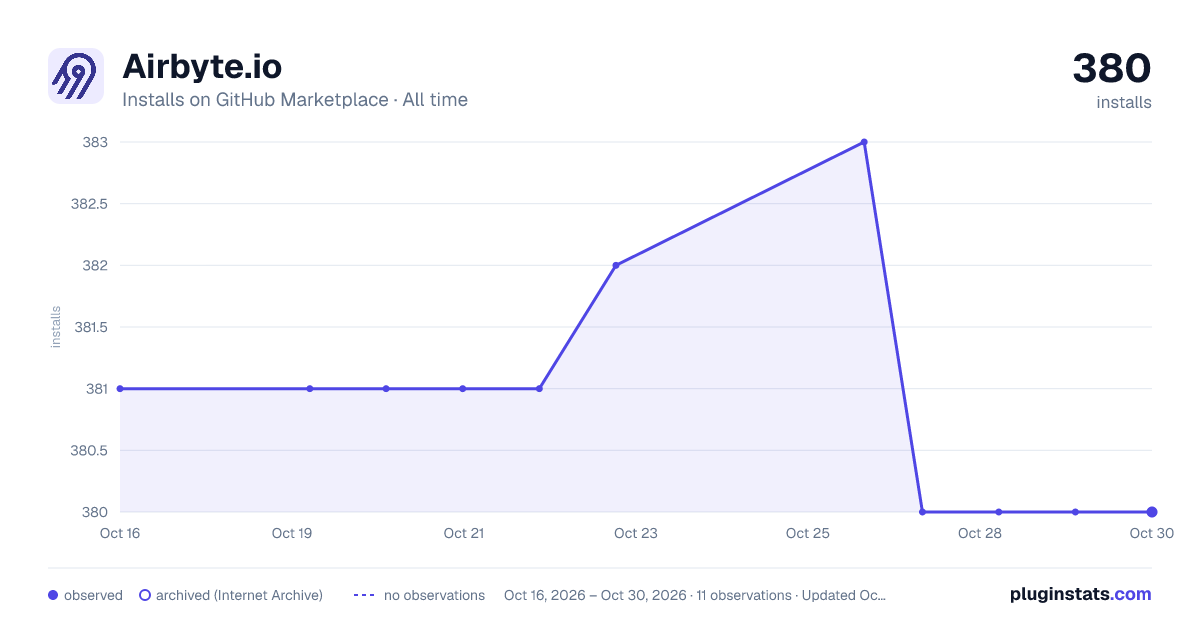Click the Oct 16 x-axis label
1200x630 pixels.
coord(120,533)
